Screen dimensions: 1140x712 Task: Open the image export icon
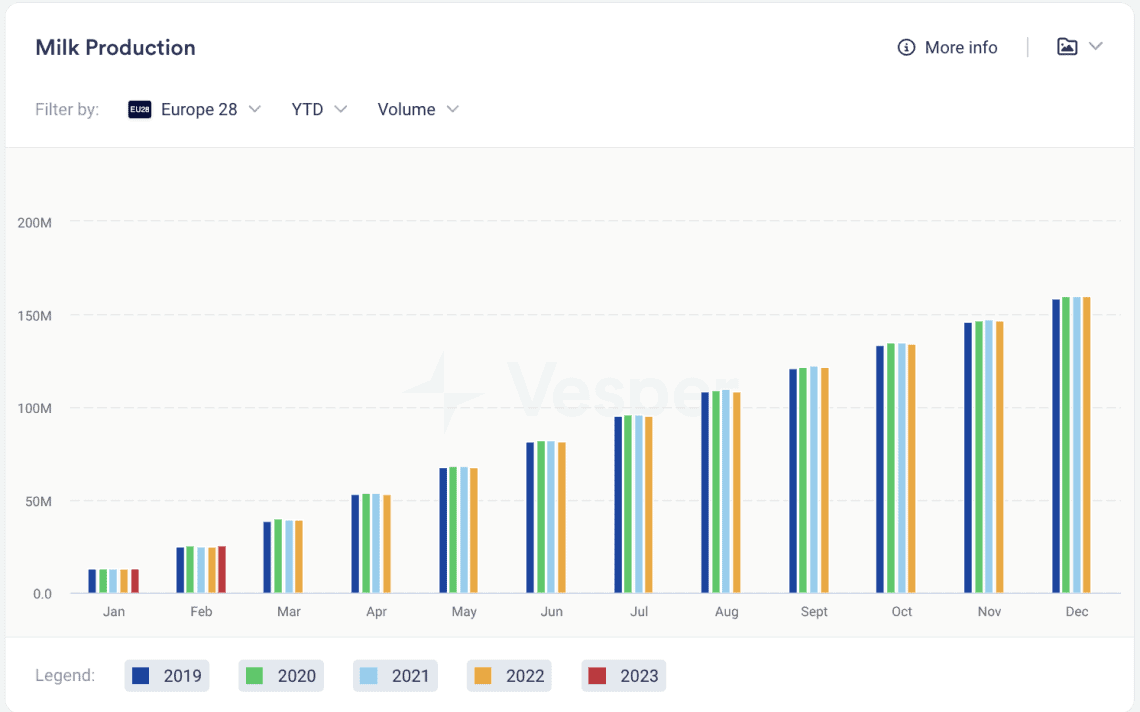(x=1067, y=47)
